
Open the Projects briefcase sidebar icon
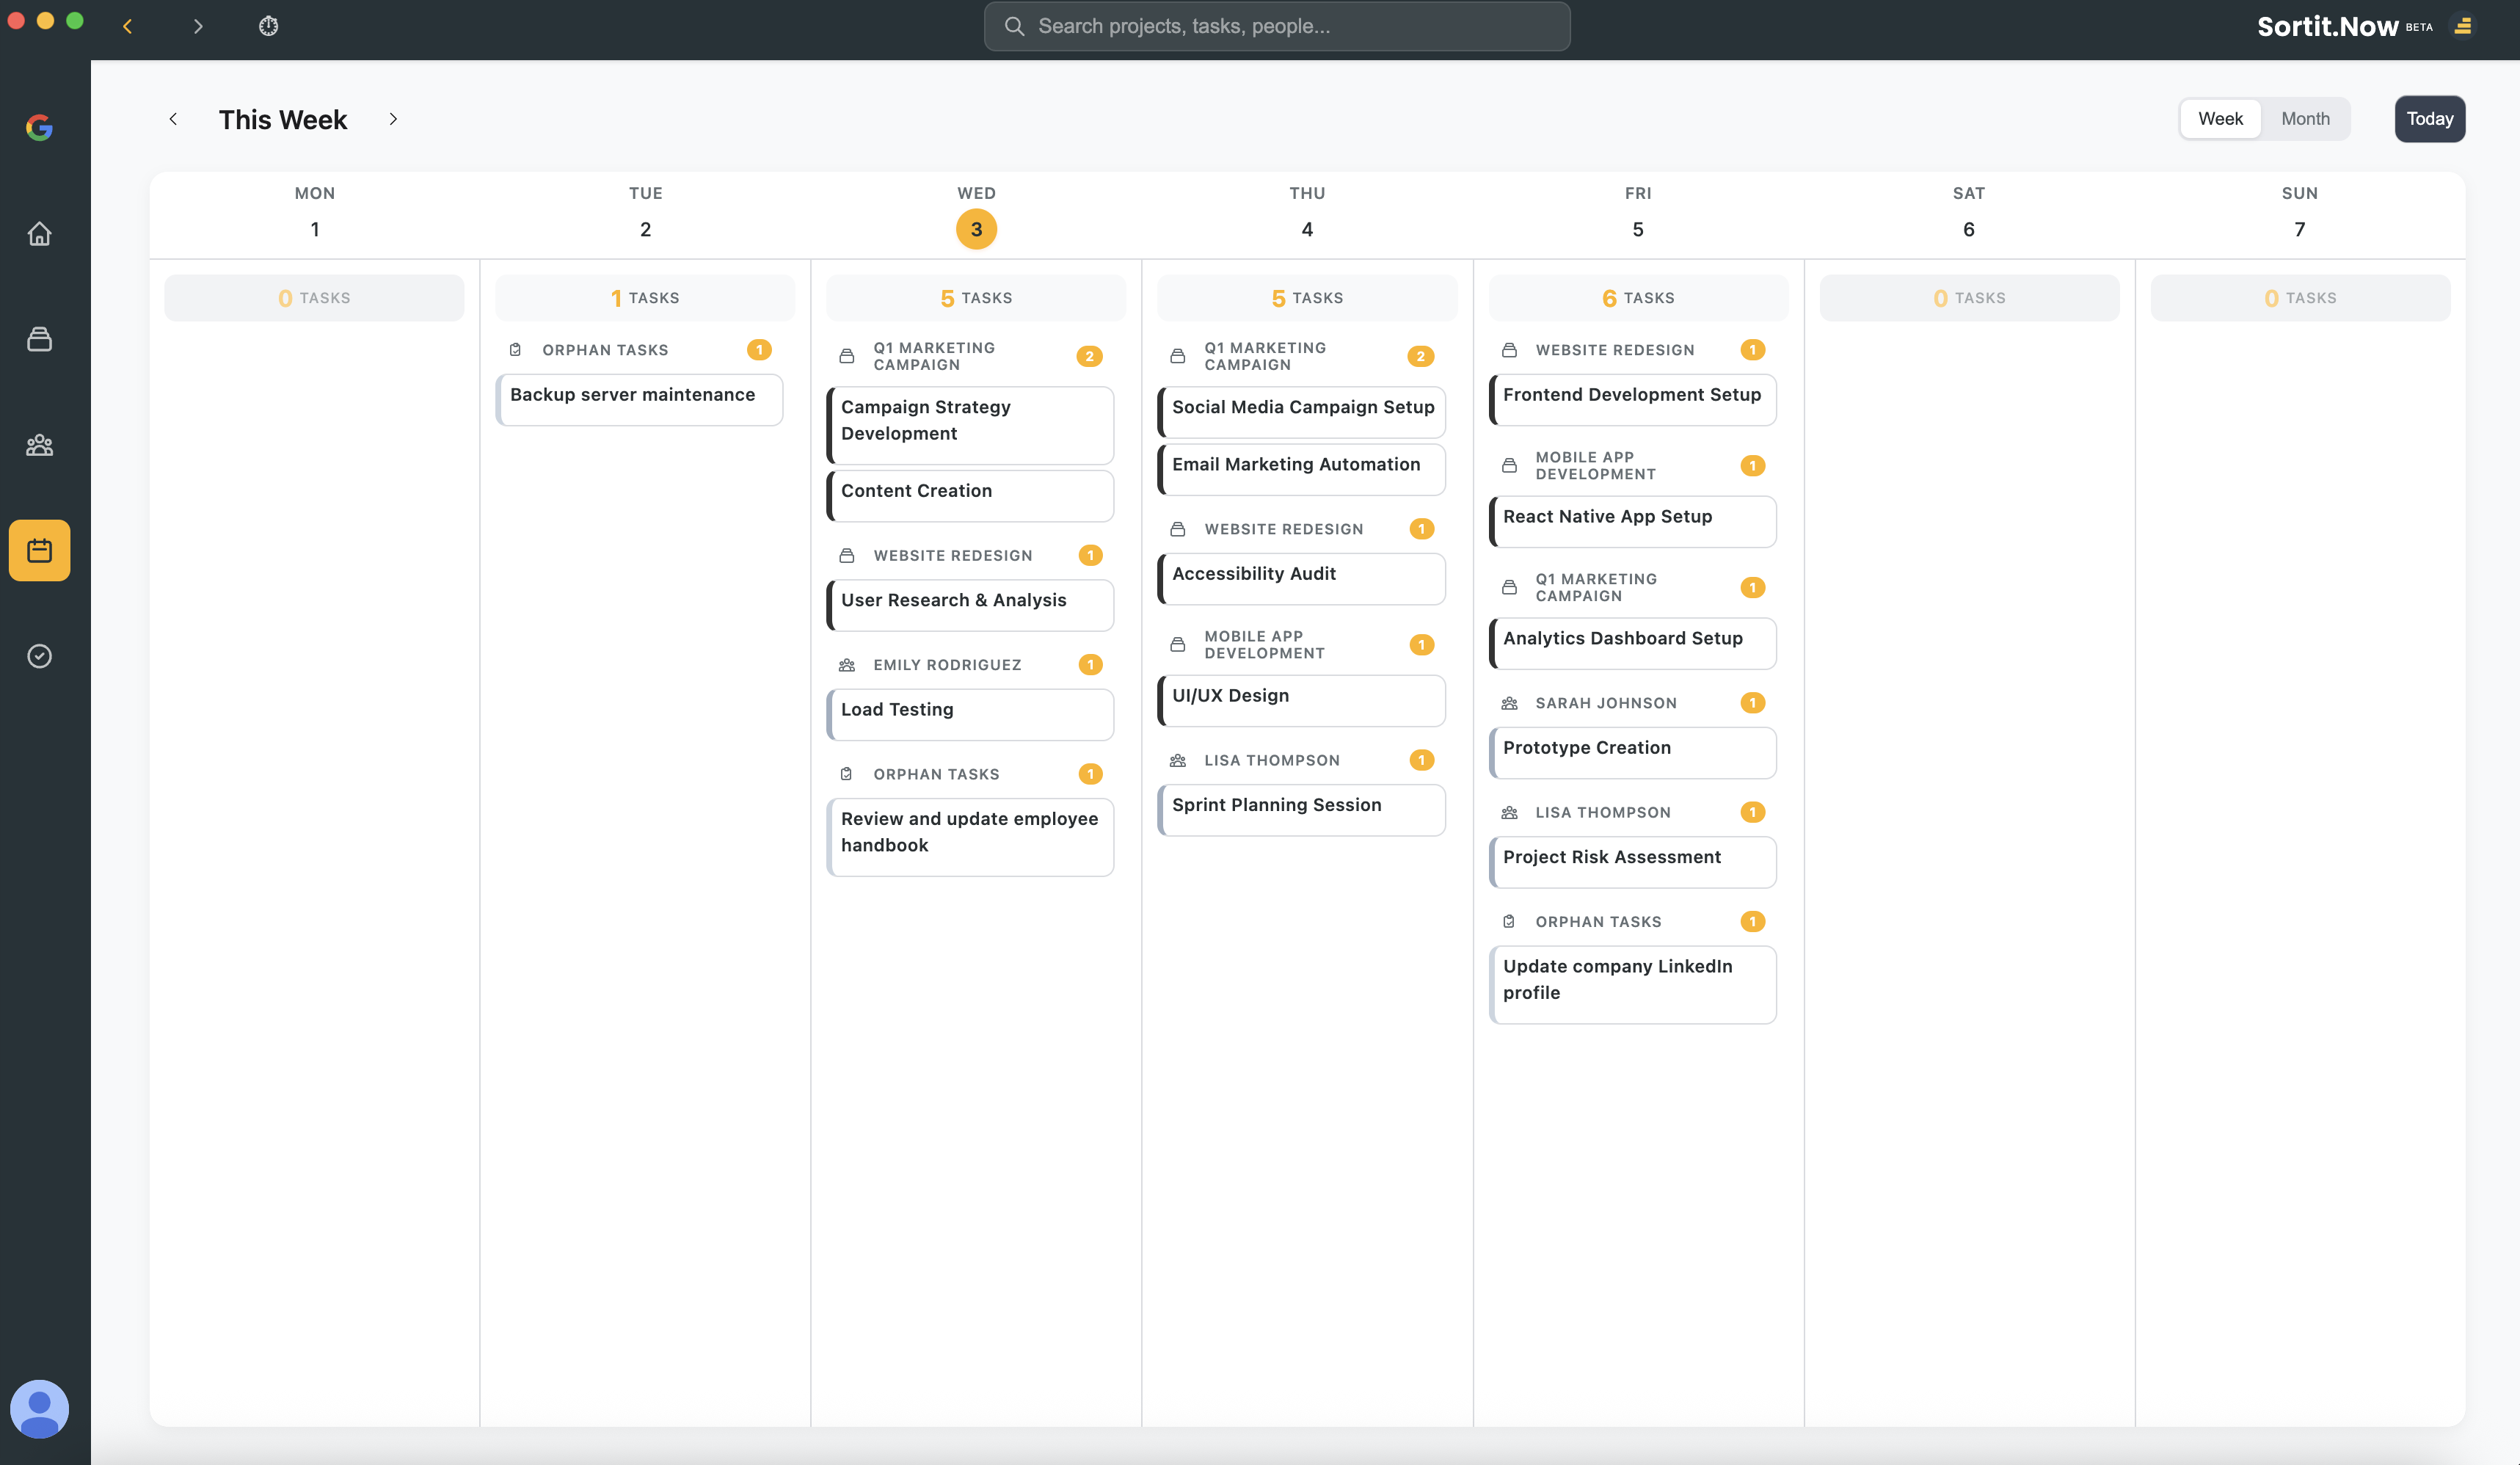39,339
